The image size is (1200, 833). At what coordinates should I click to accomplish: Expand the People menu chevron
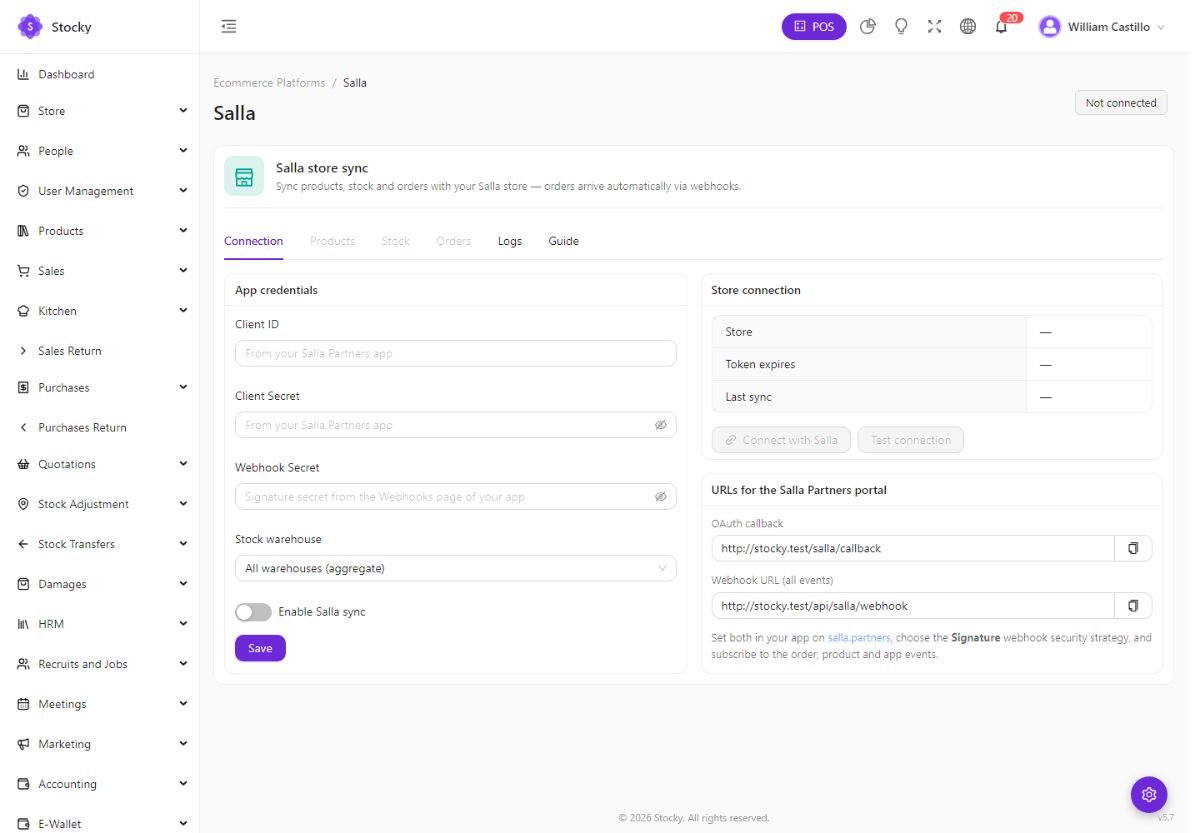(x=183, y=151)
